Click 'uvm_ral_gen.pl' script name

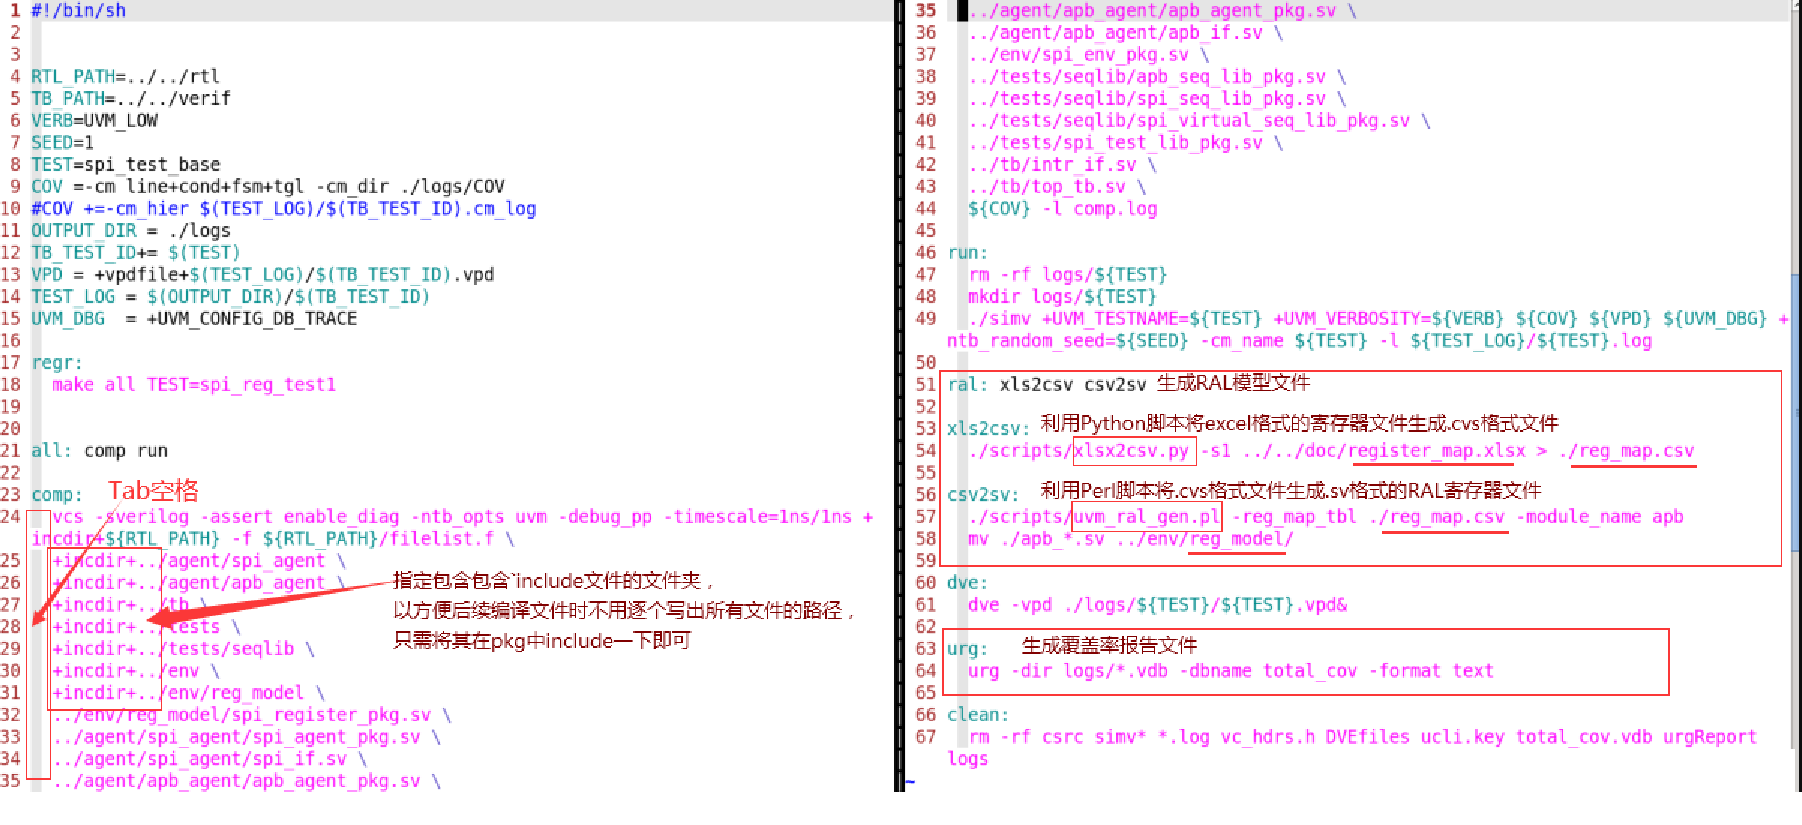[1146, 516]
